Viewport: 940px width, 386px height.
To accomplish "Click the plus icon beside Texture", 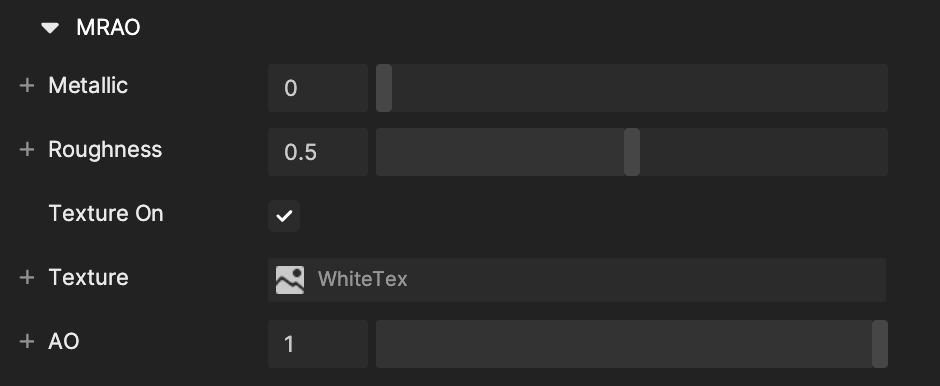I will [x=26, y=278].
